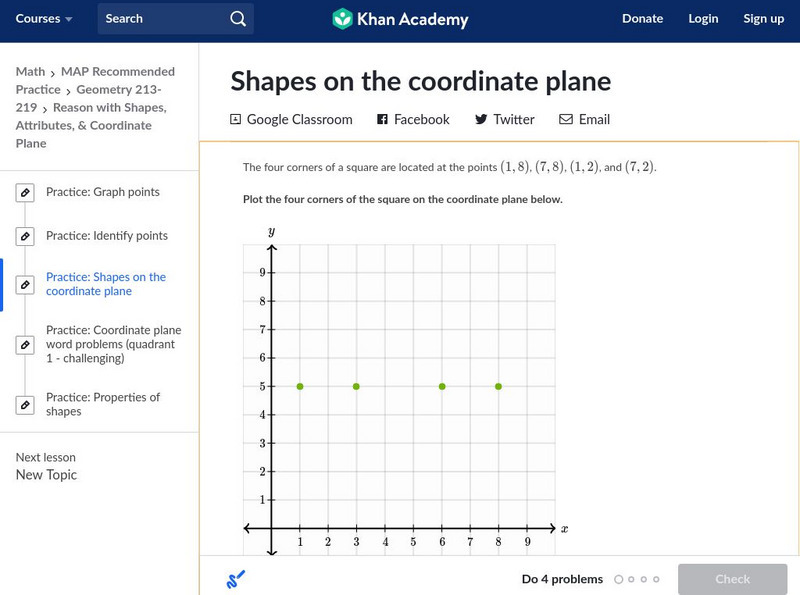Click the Google Classroom share icon
800x595 pixels.
pyautogui.click(x=236, y=119)
